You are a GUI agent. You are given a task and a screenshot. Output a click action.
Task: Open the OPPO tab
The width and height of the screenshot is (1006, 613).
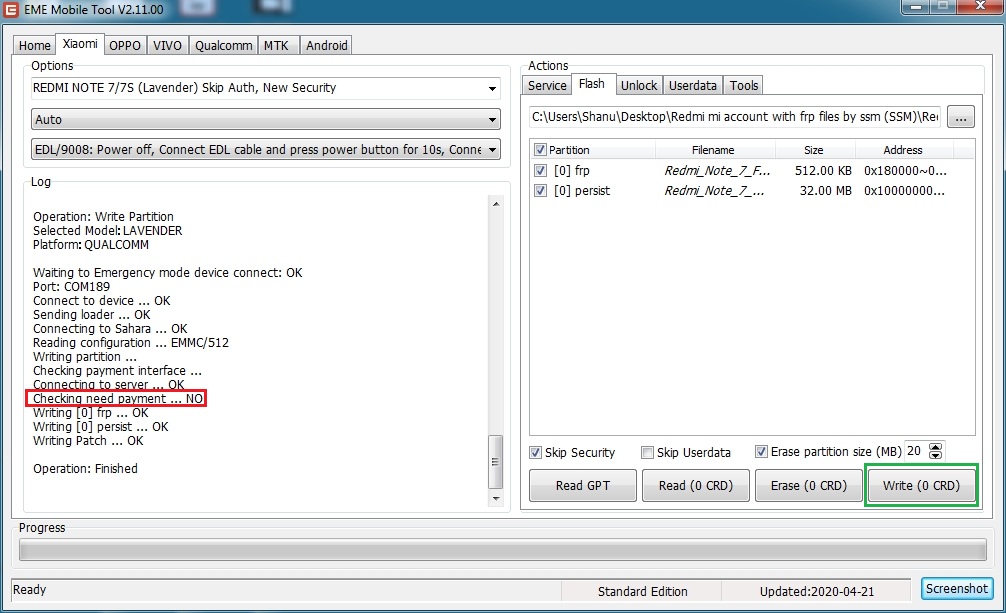coord(124,46)
